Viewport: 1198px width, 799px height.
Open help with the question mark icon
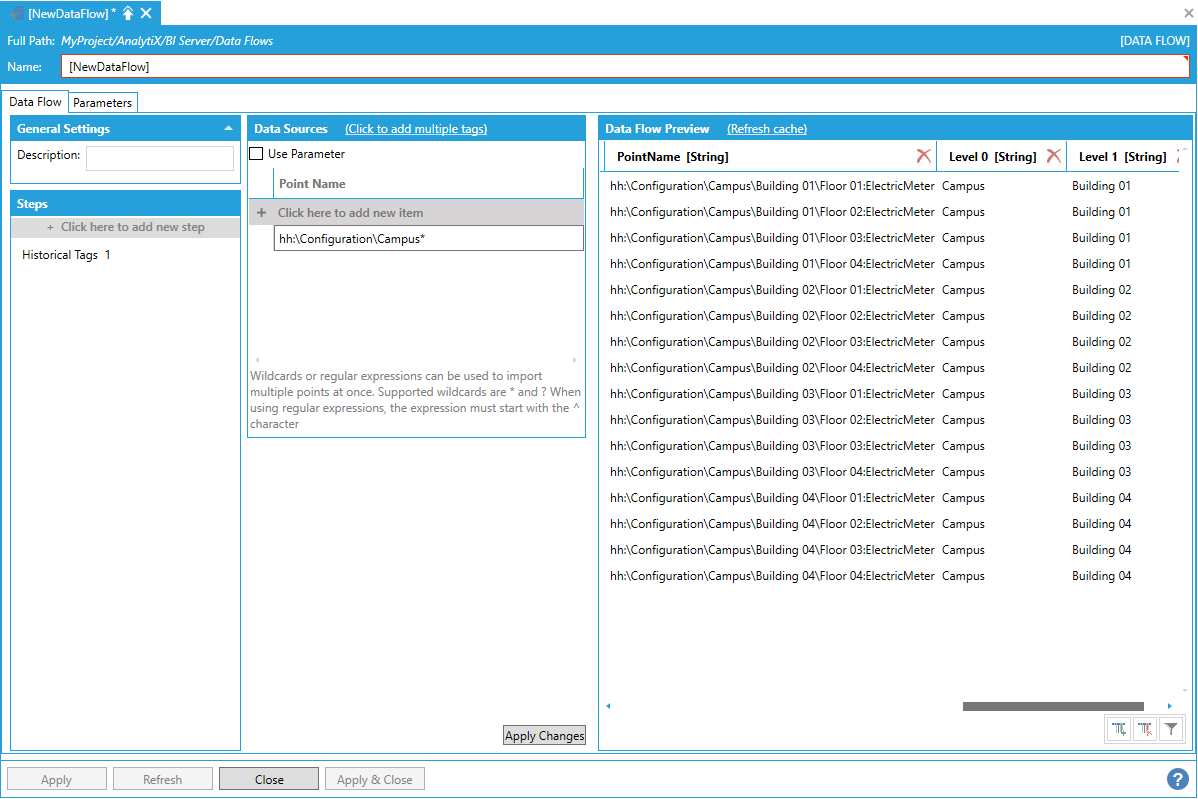point(1177,779)
